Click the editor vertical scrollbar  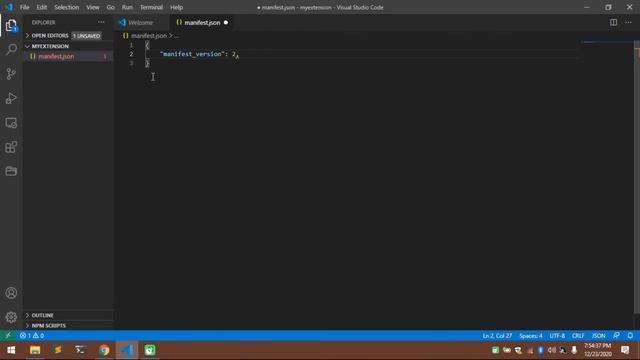tap(637, 178)
